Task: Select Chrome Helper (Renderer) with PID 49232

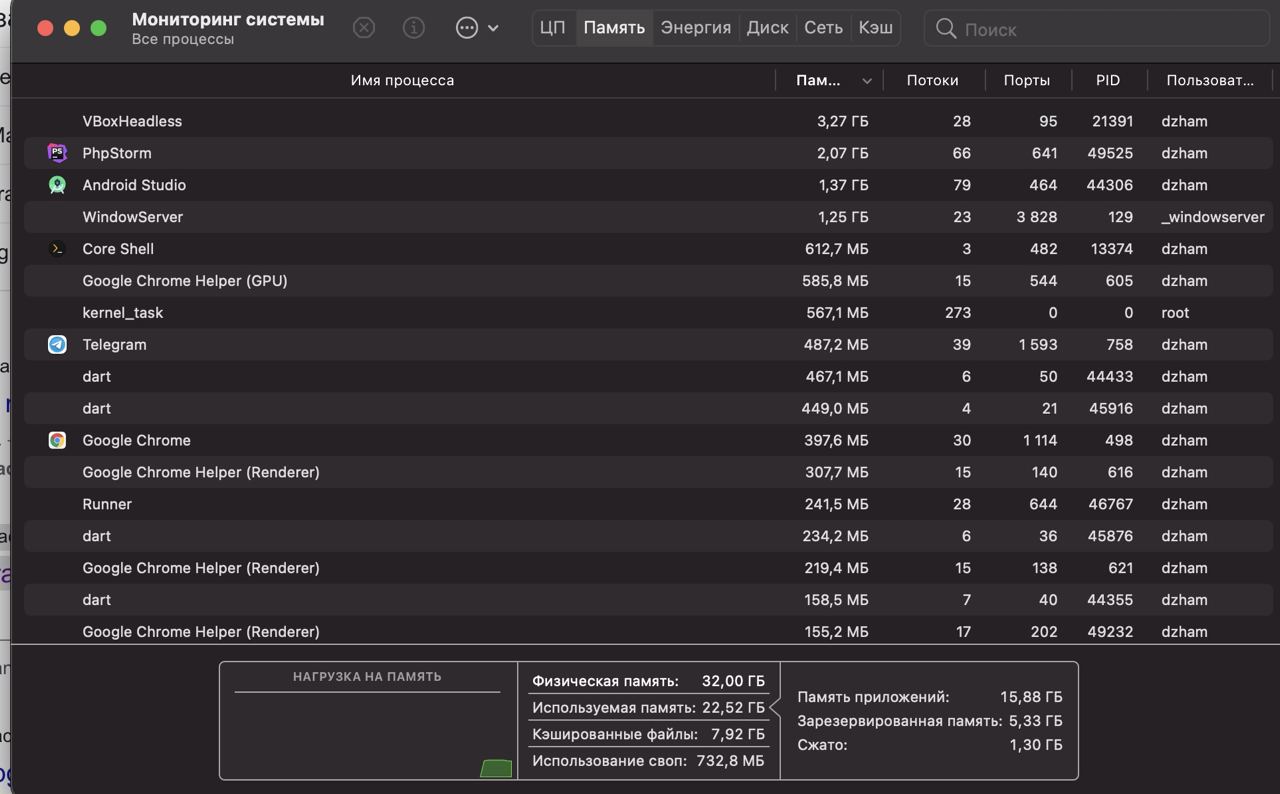Action: point(648,632)
